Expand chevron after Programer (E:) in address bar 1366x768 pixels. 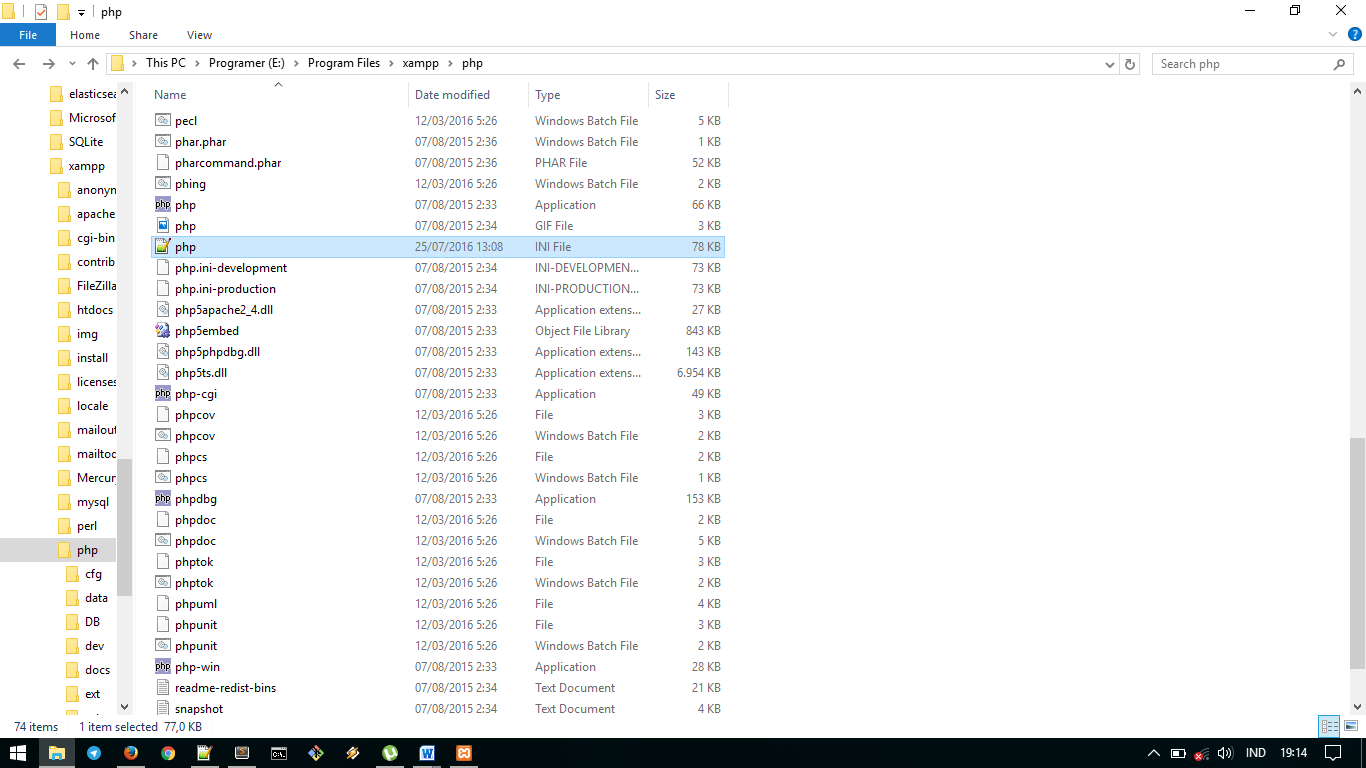point(296,63)
